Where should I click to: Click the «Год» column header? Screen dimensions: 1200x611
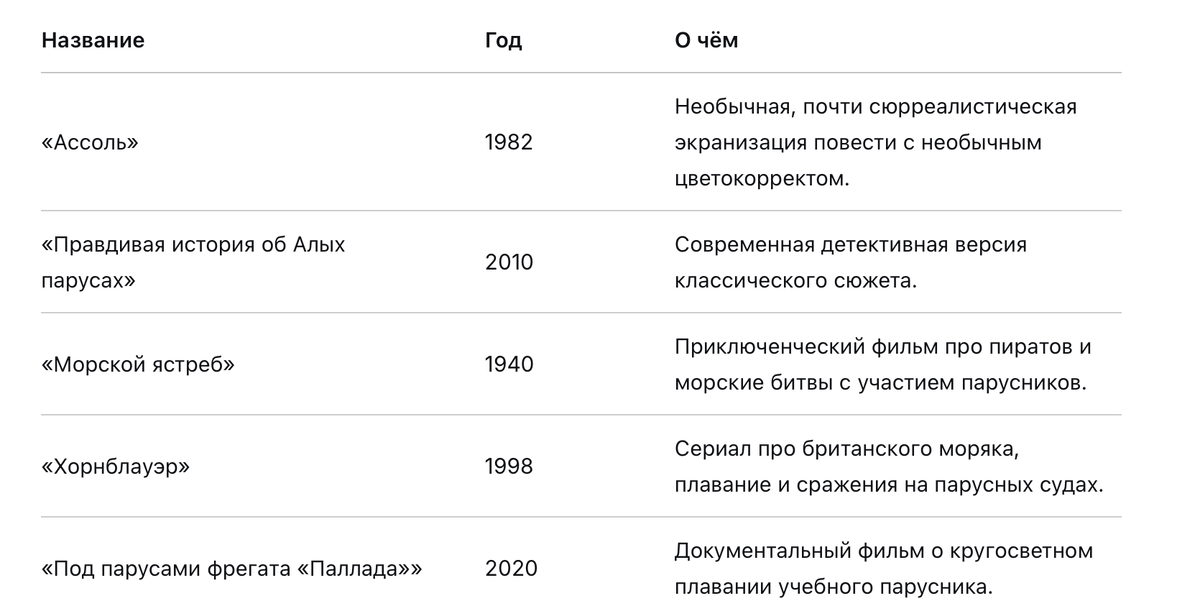[503, 41]
